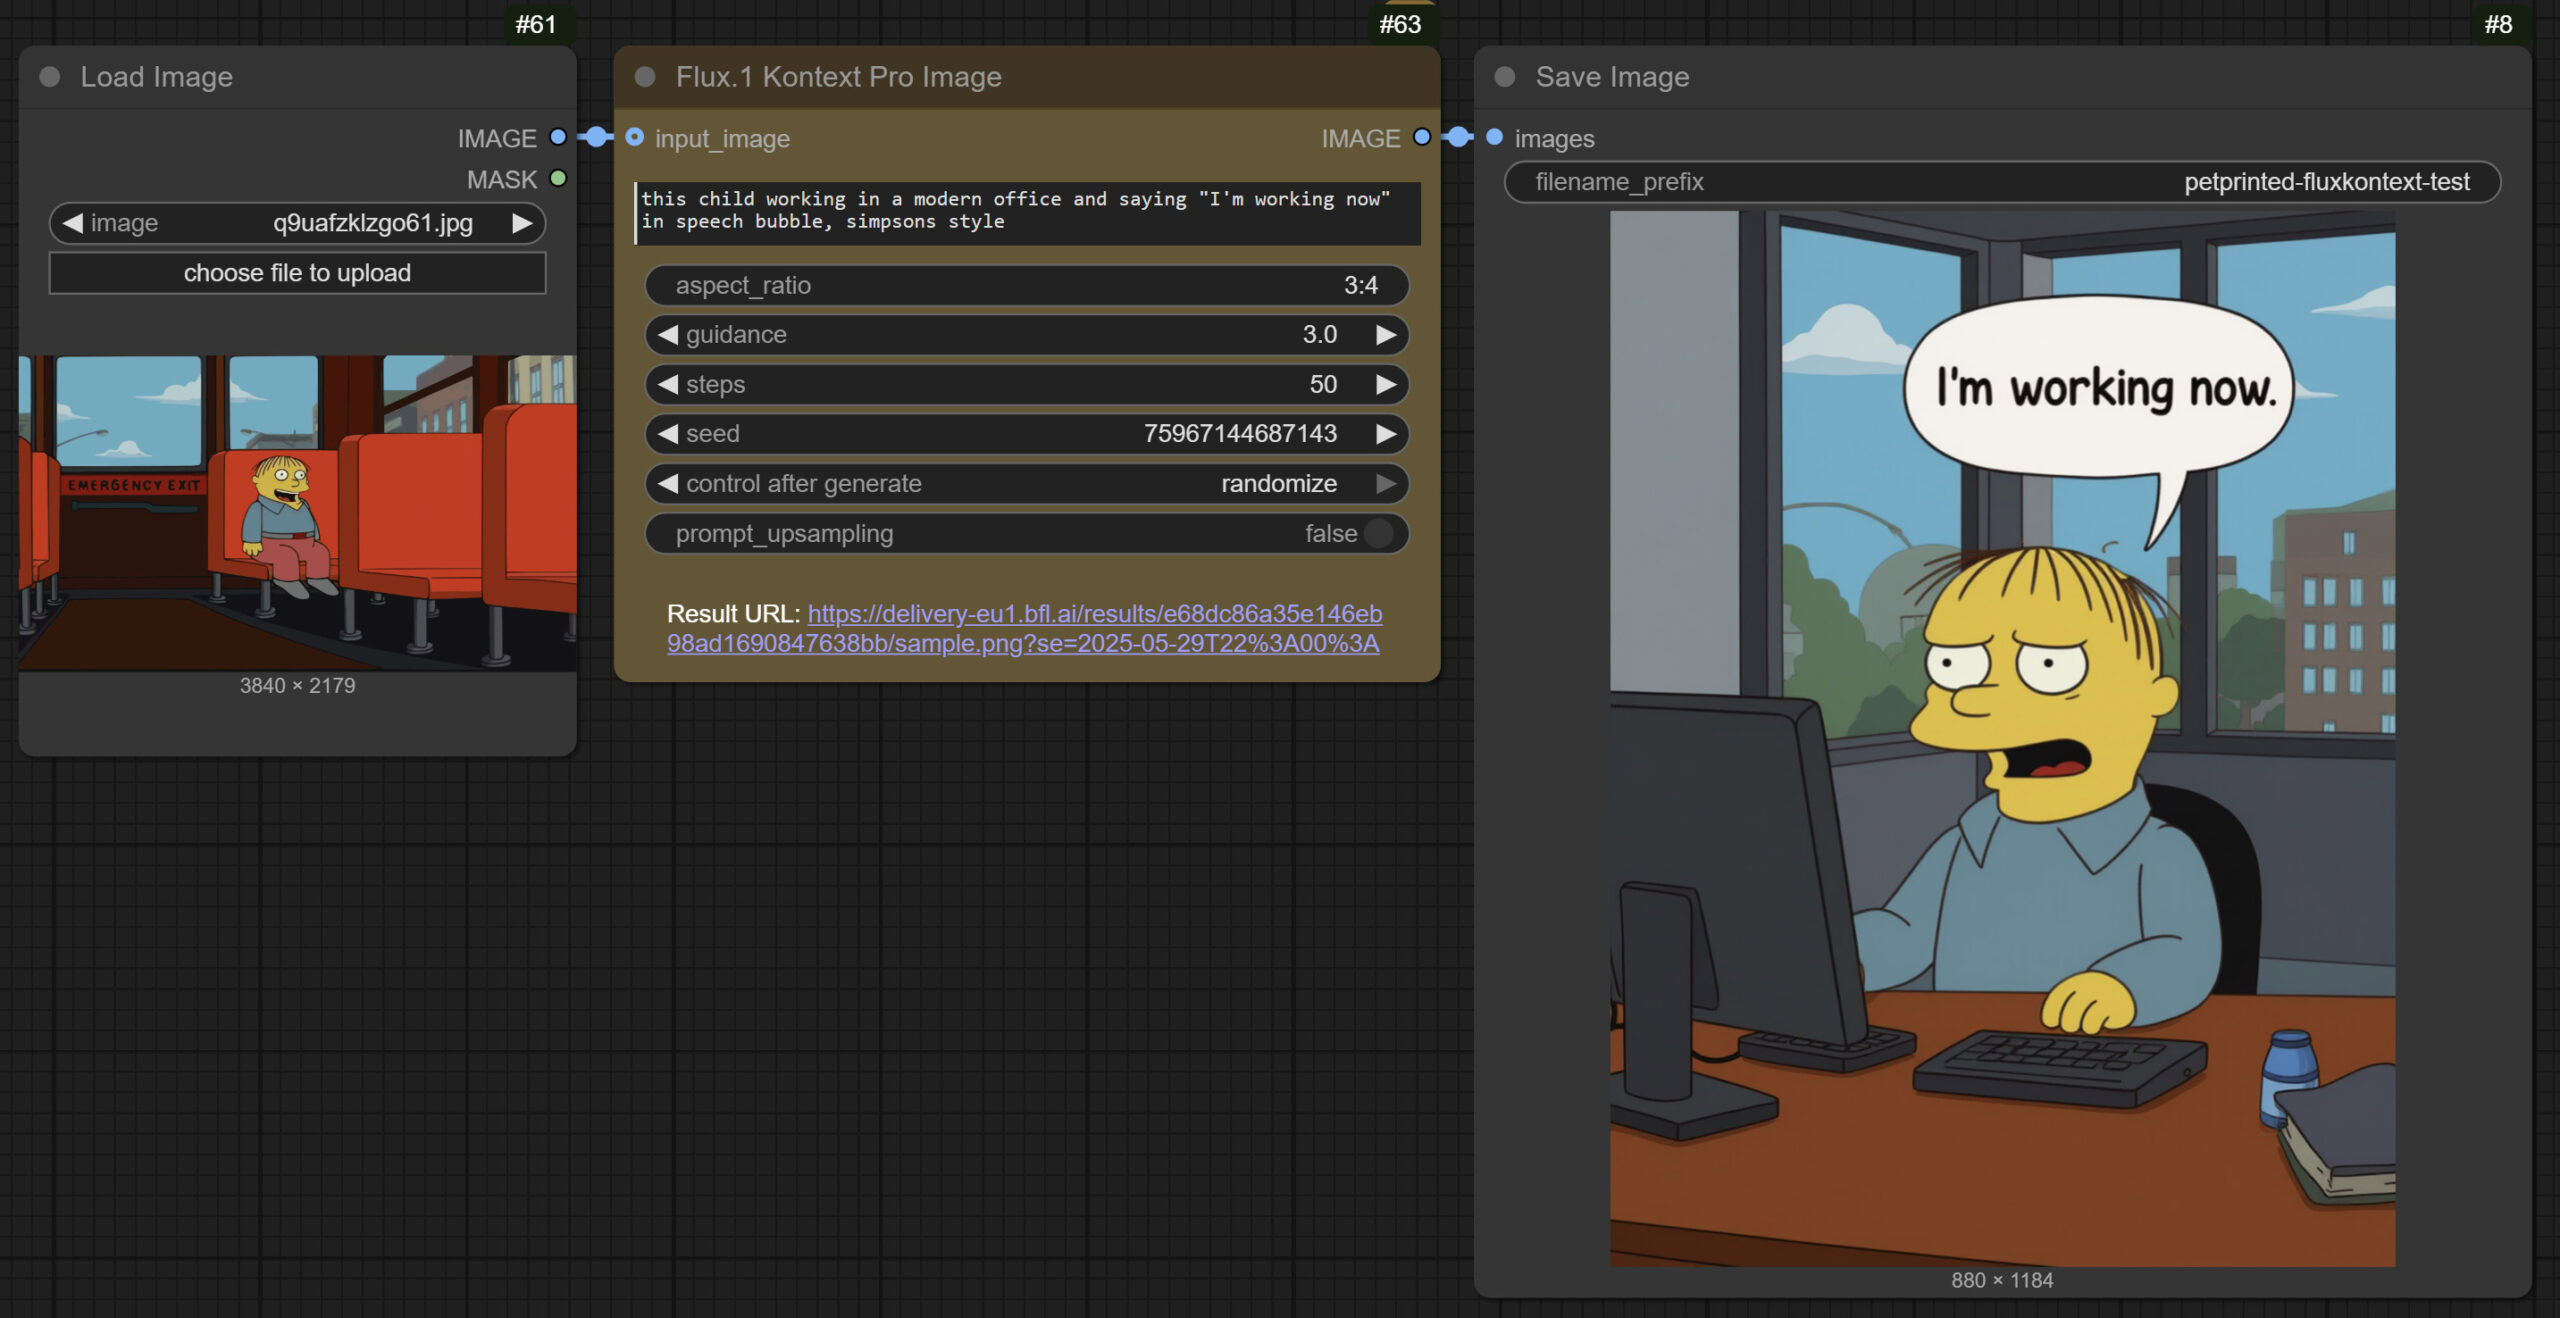Click the Save Image images input socket
Image resolution: width=2560 pixels, height=1318 pixels.
click(1494, 137)
